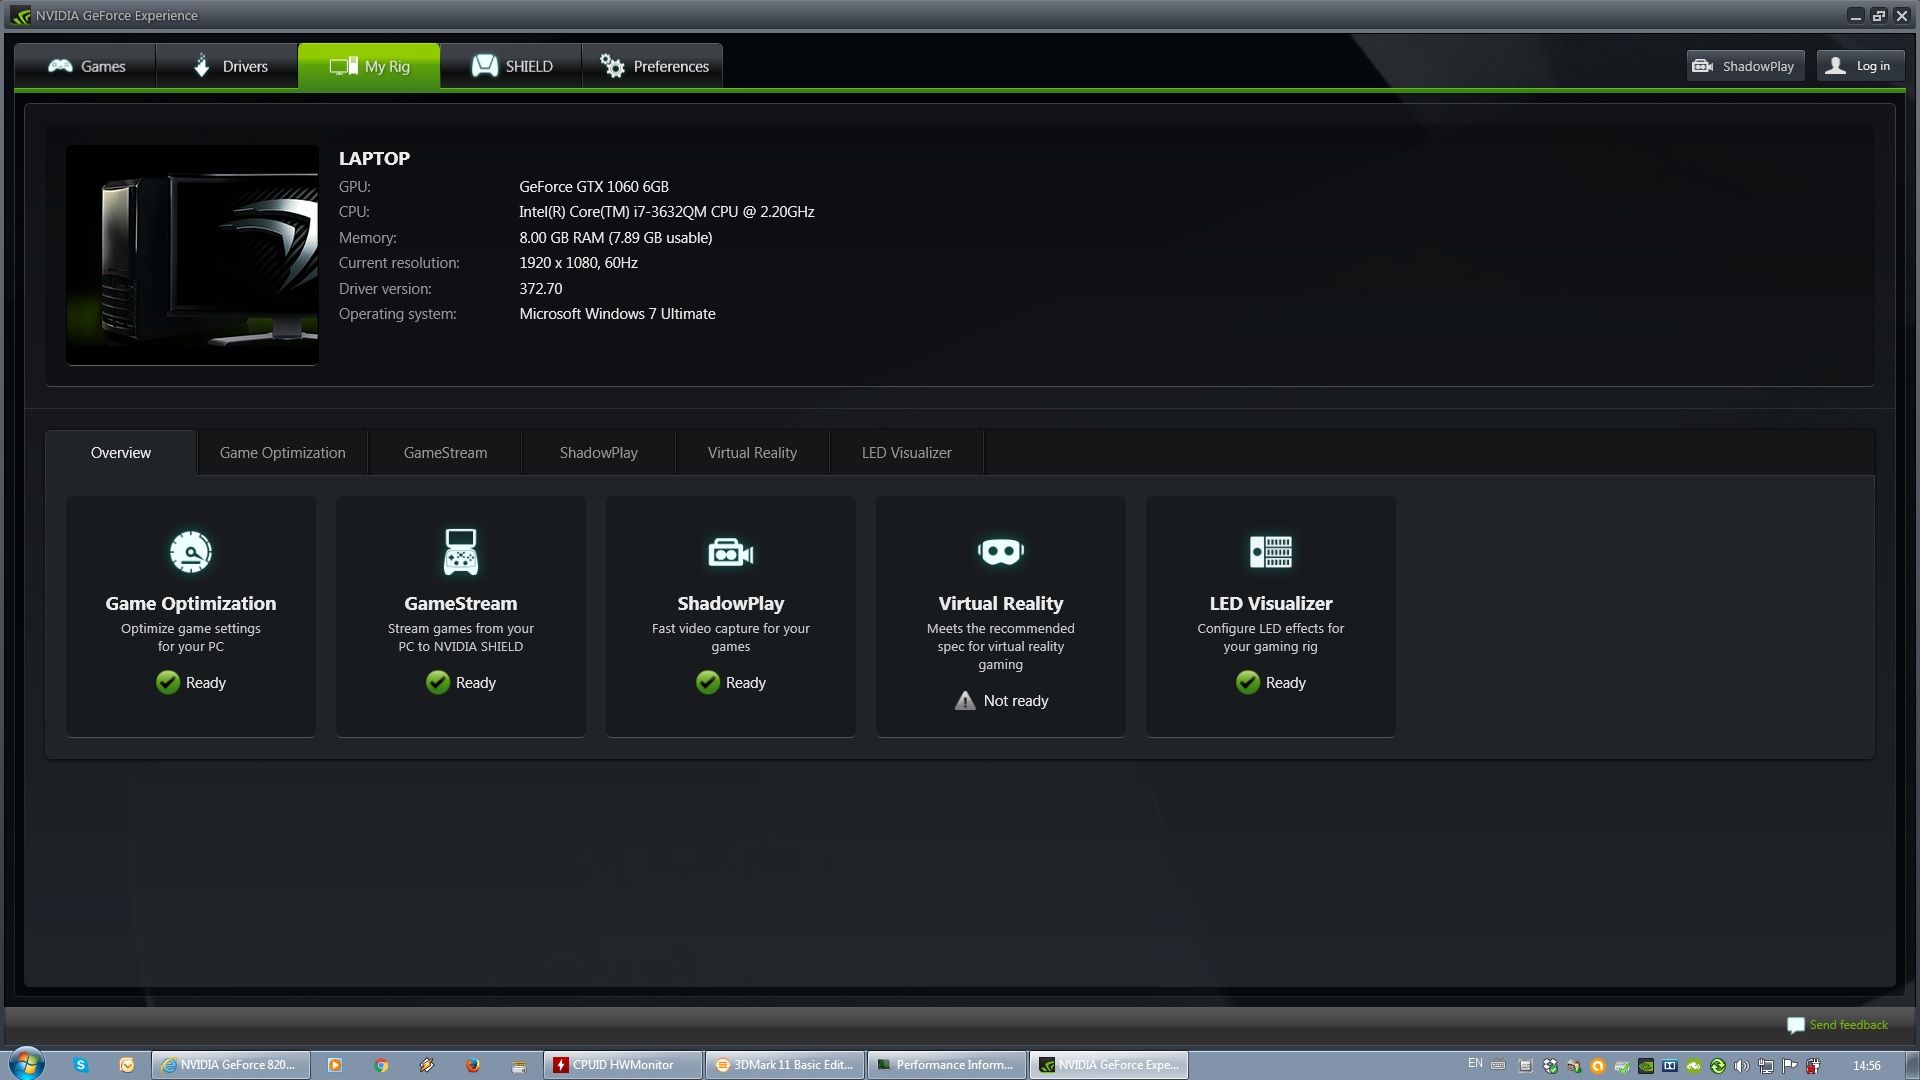Open the GameStream card title

click(461, 603)
